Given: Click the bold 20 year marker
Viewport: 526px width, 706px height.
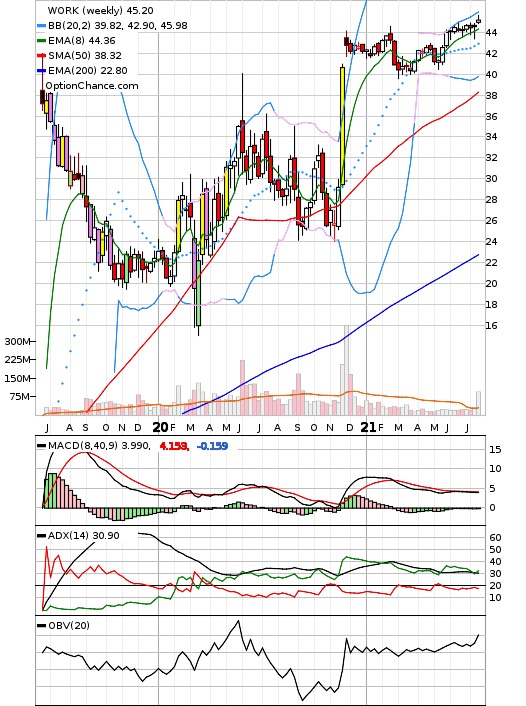Looking at the screenshot, I should (160, 427).
